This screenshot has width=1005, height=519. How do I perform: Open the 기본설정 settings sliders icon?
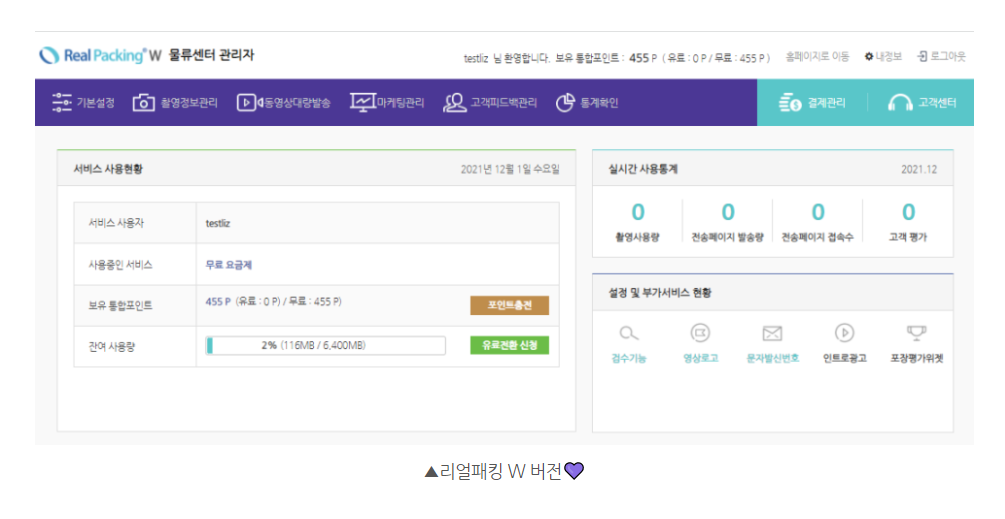click(x=62, y=103)
